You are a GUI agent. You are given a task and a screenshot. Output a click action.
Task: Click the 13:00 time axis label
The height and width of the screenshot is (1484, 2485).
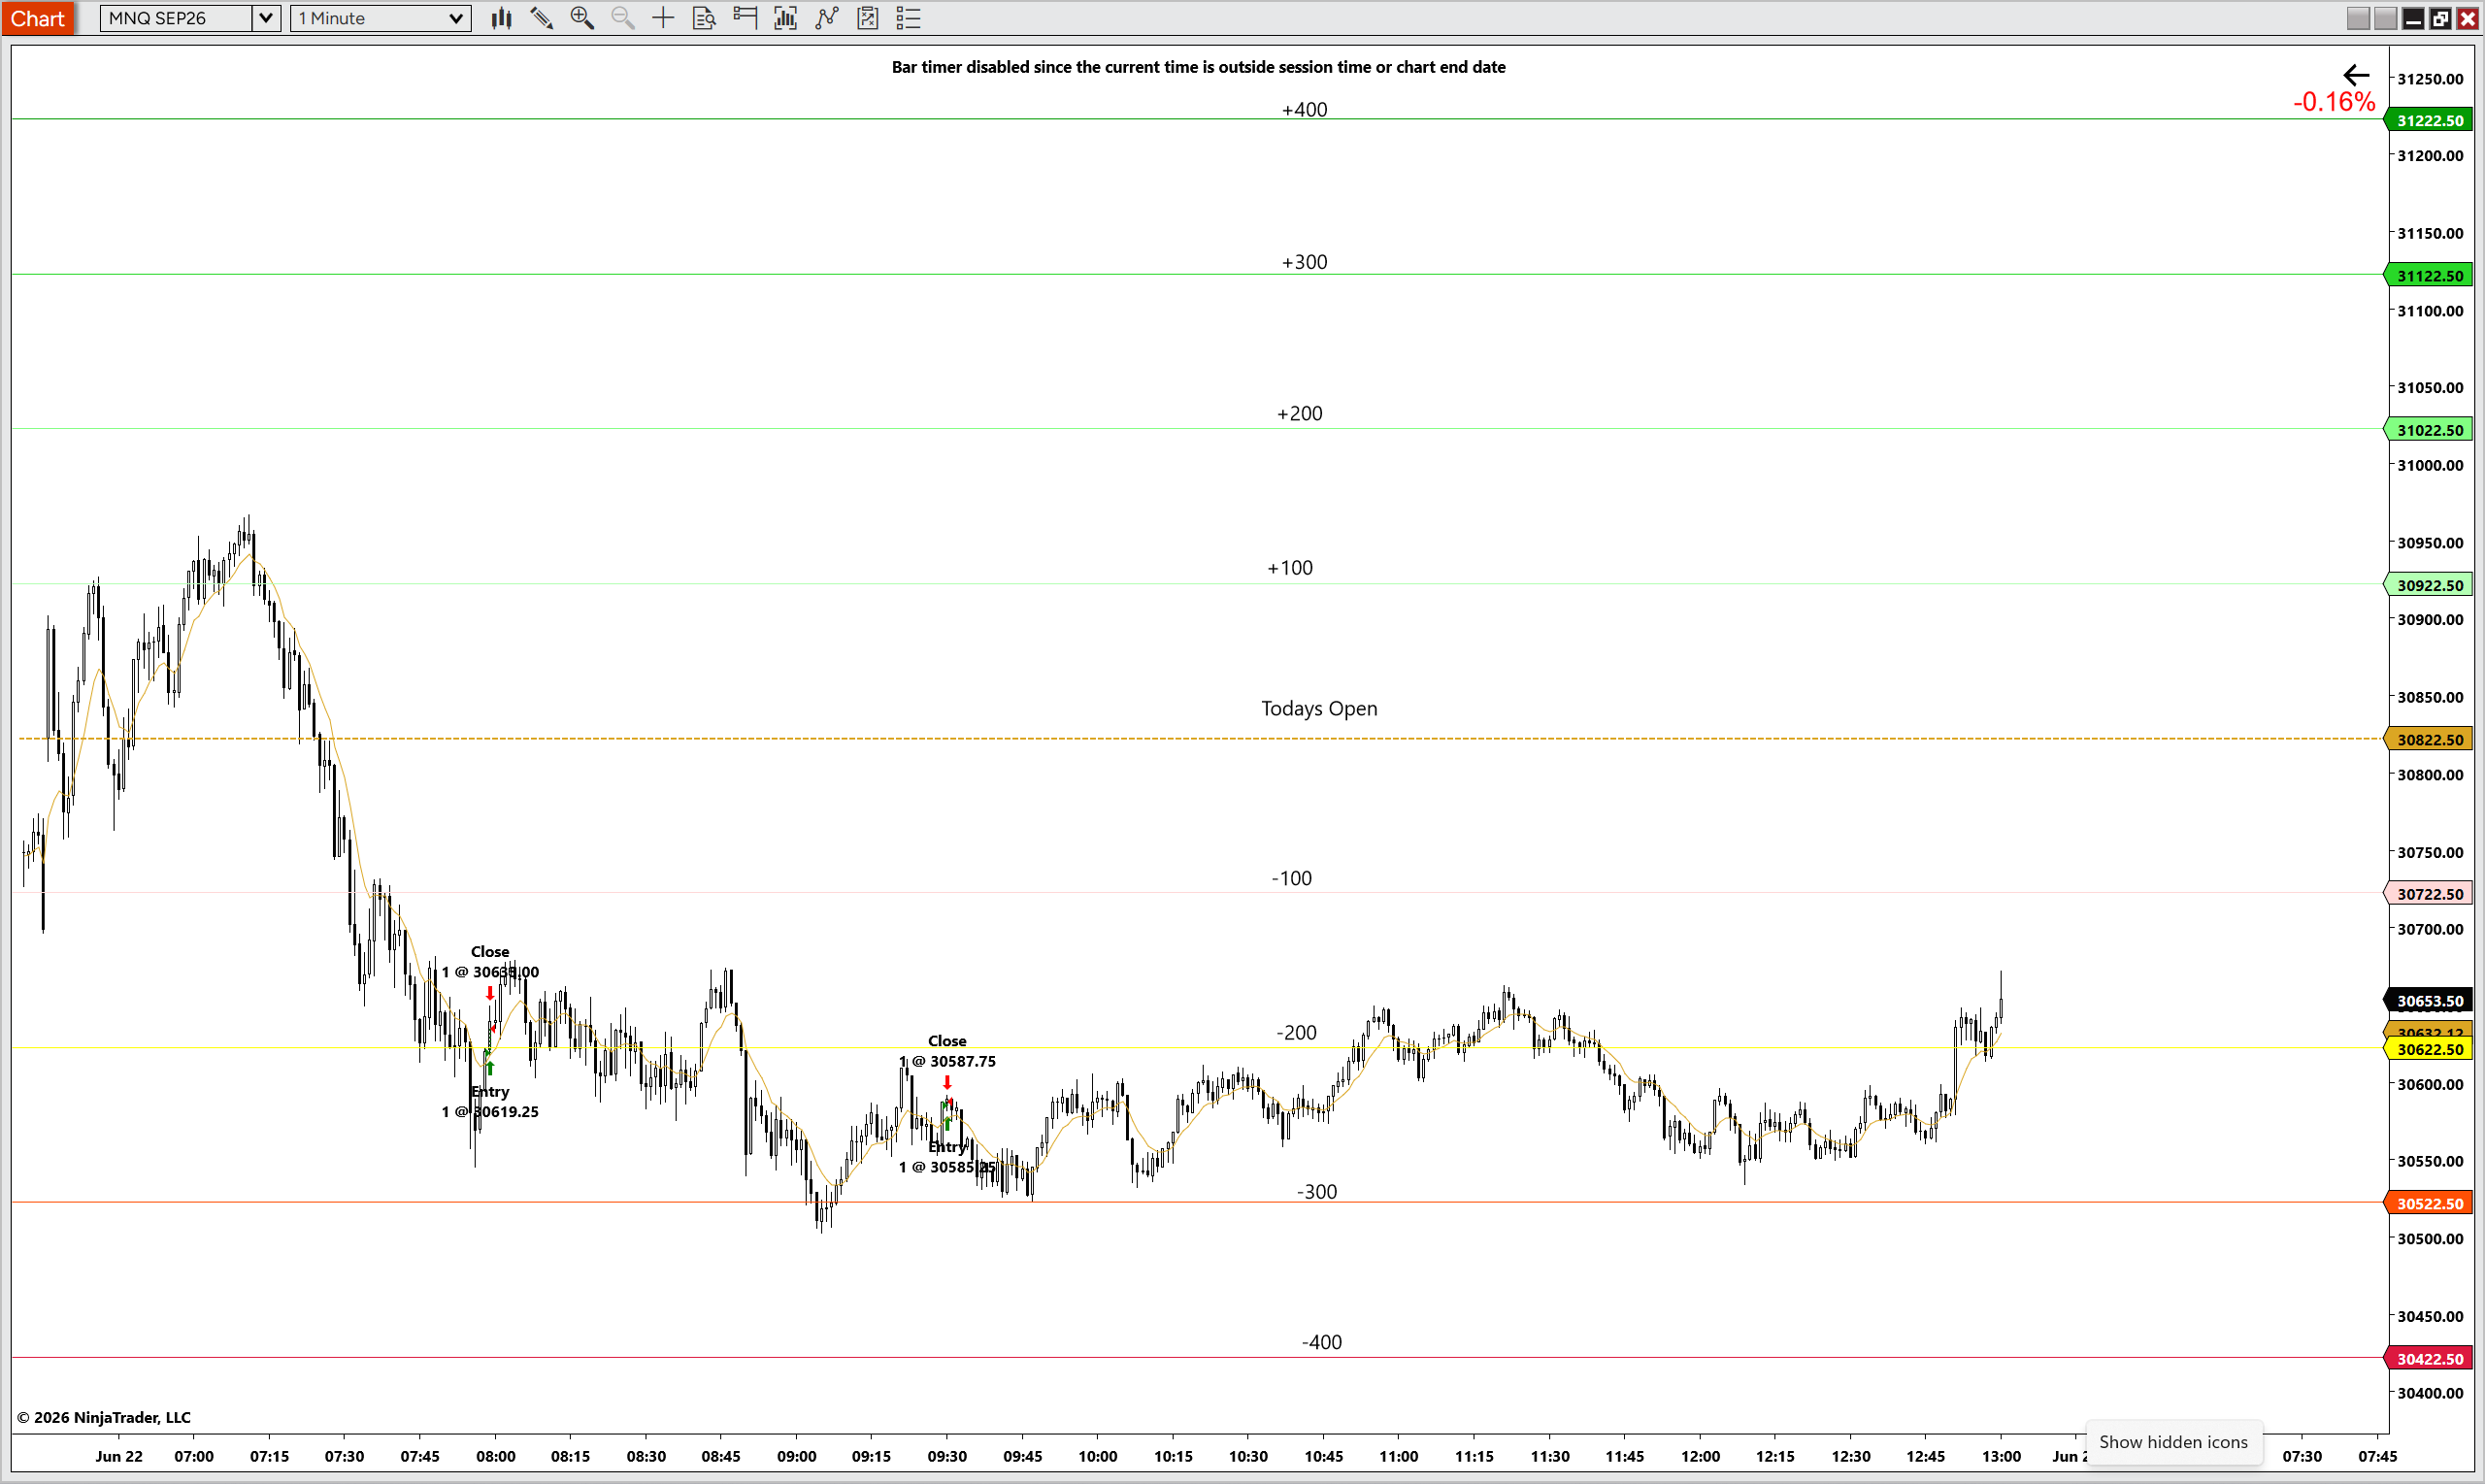[x=2001, y=1456]
